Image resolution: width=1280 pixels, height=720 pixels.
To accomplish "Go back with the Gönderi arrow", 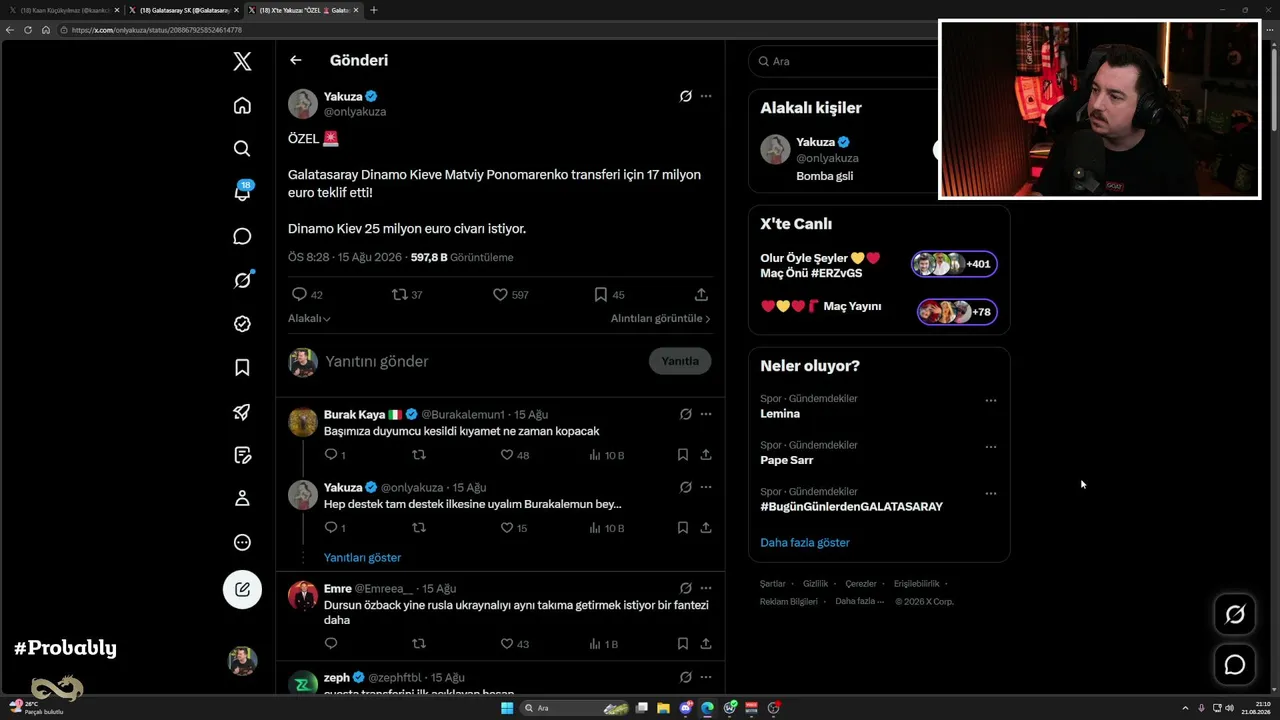I will coord(296,60).
